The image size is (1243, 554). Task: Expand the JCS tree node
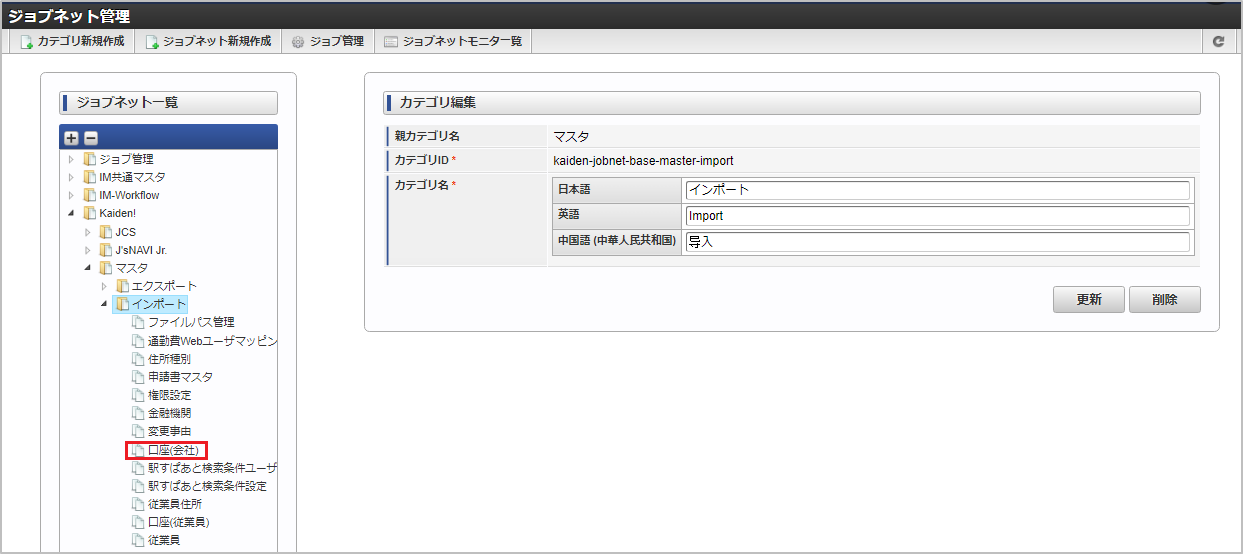87,232
